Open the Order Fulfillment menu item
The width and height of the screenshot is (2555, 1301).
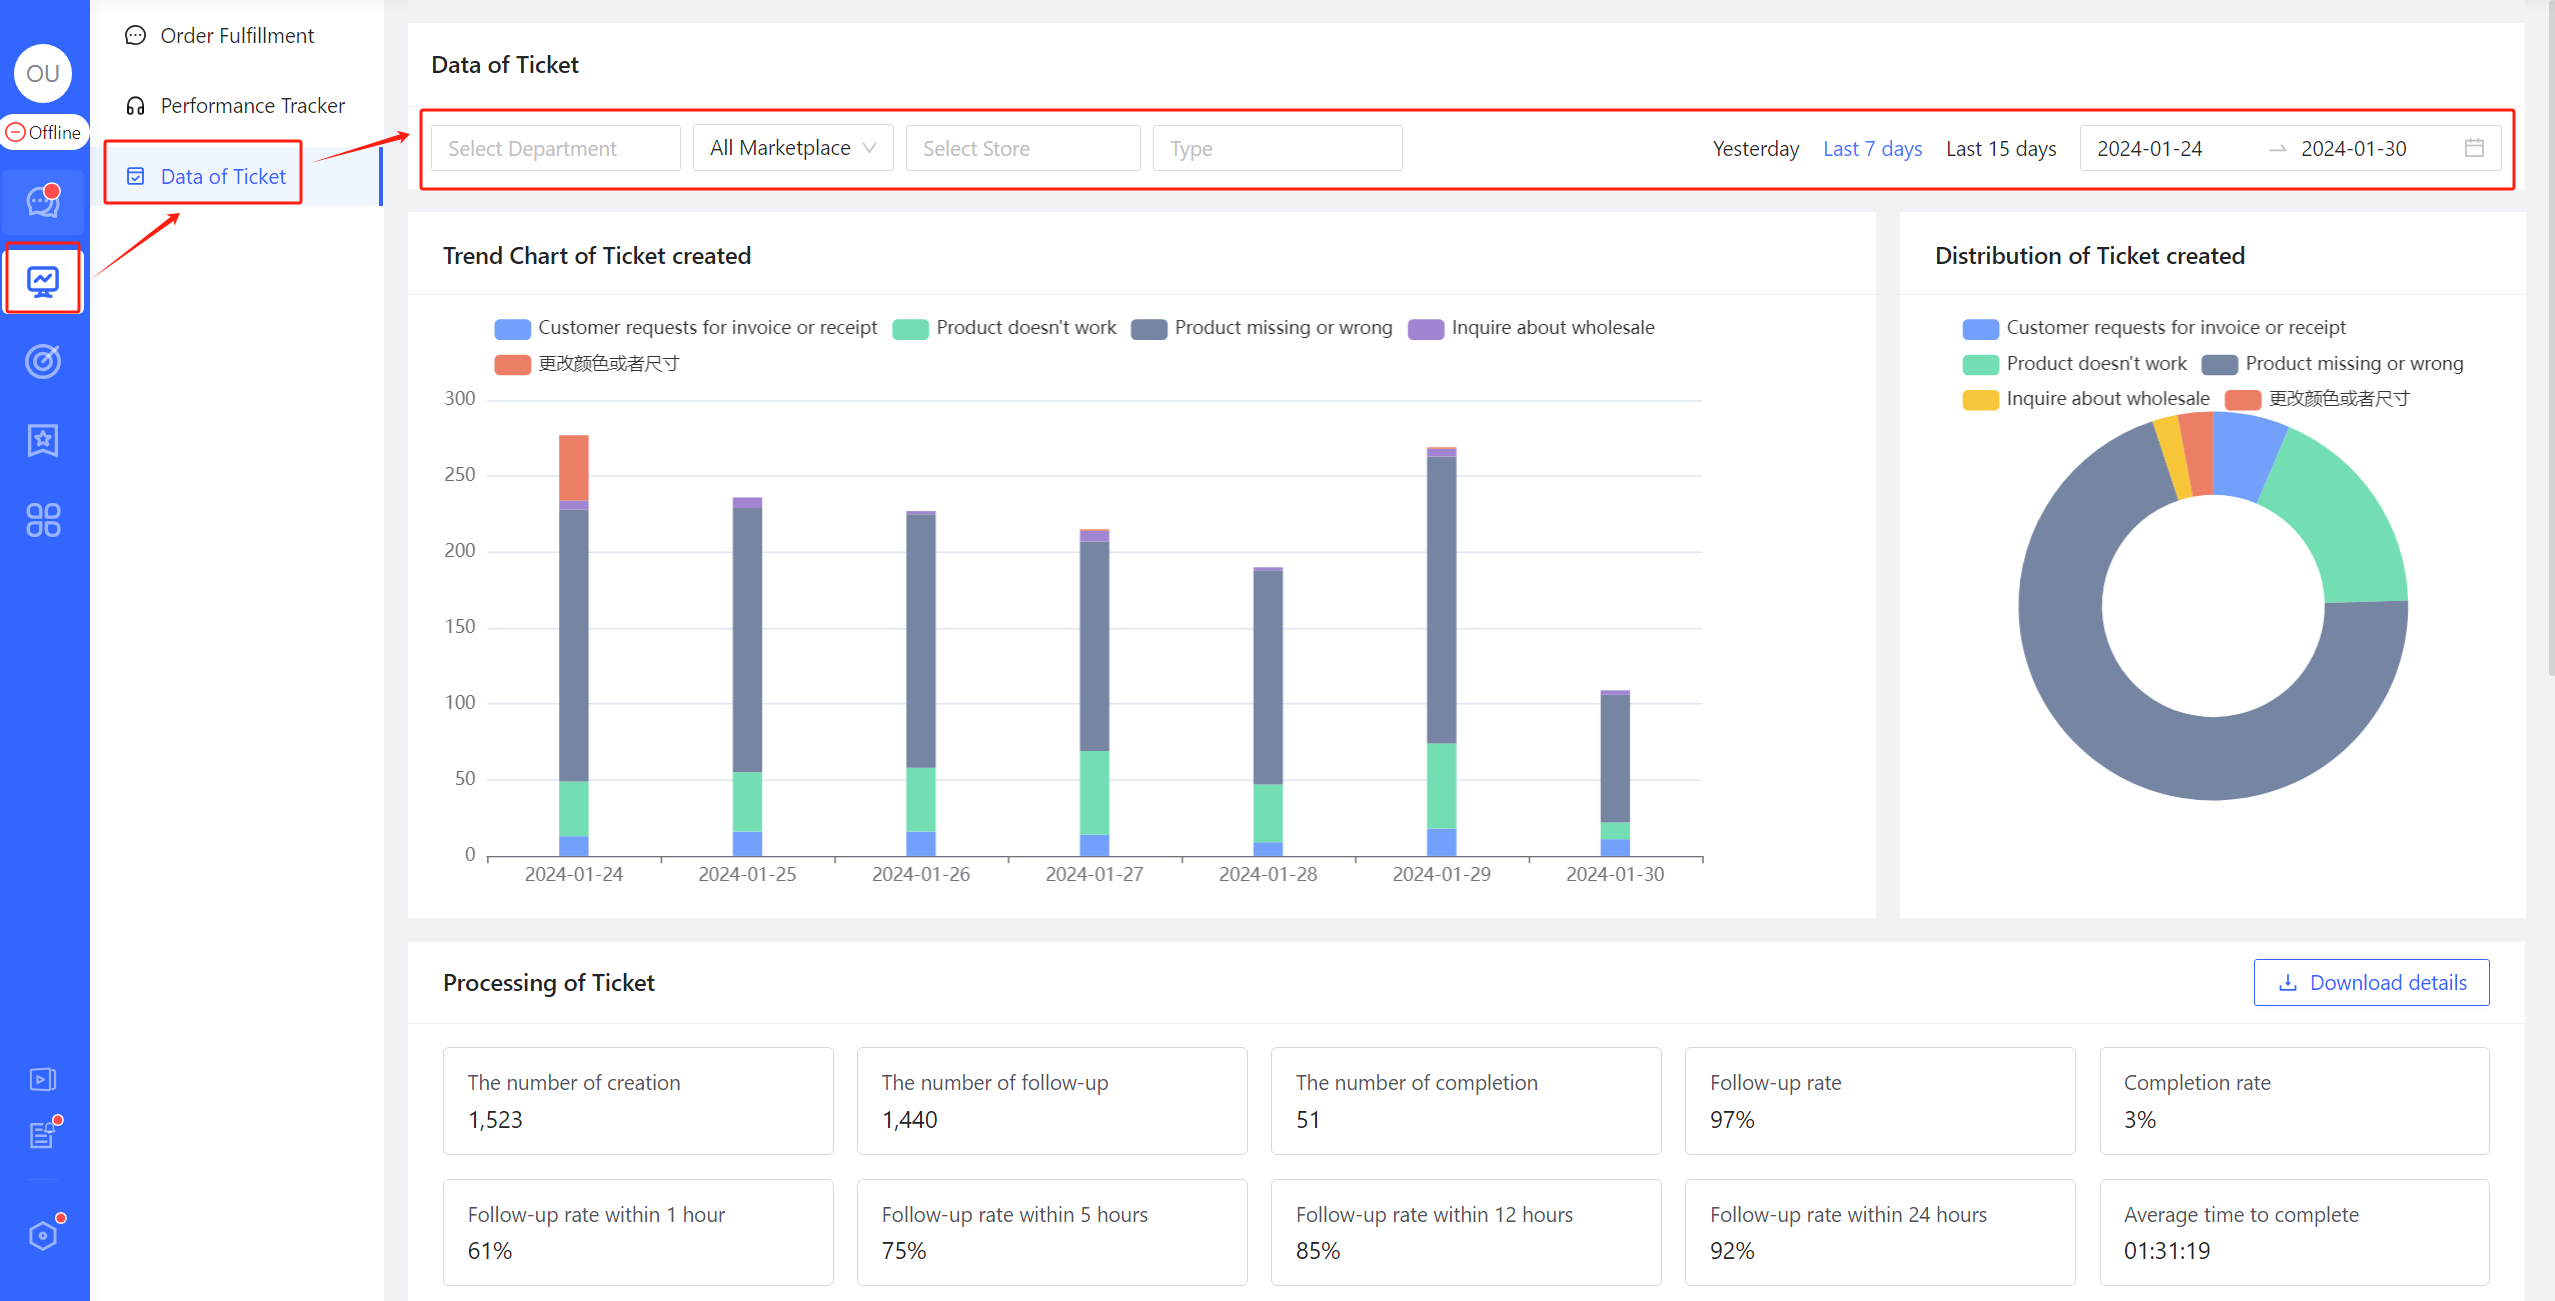[237, 36]
